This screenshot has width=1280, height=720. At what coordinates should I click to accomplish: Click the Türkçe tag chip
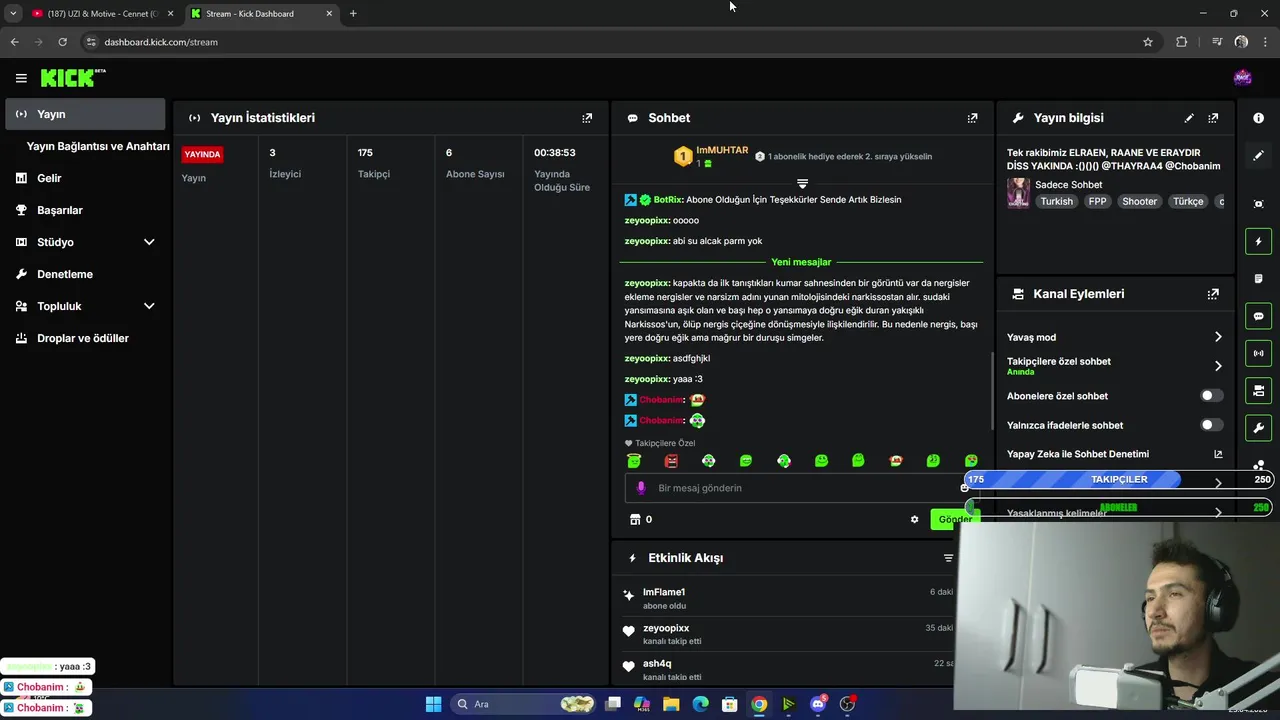[1188, 201]
